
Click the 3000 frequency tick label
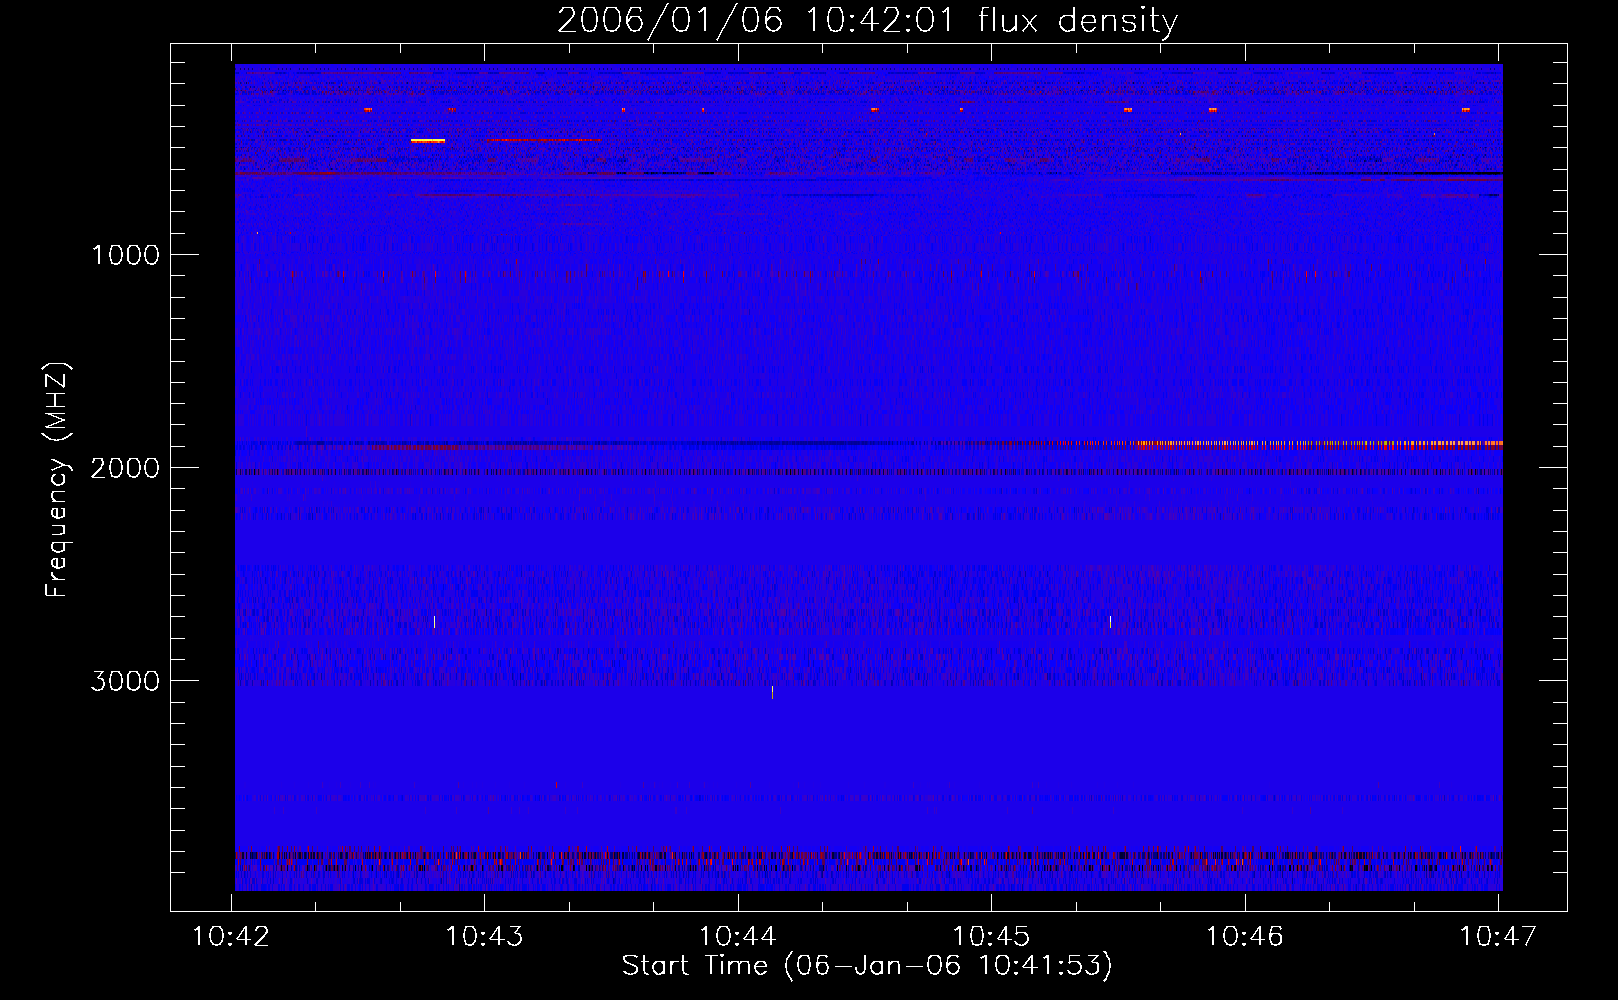pos(125,681)
